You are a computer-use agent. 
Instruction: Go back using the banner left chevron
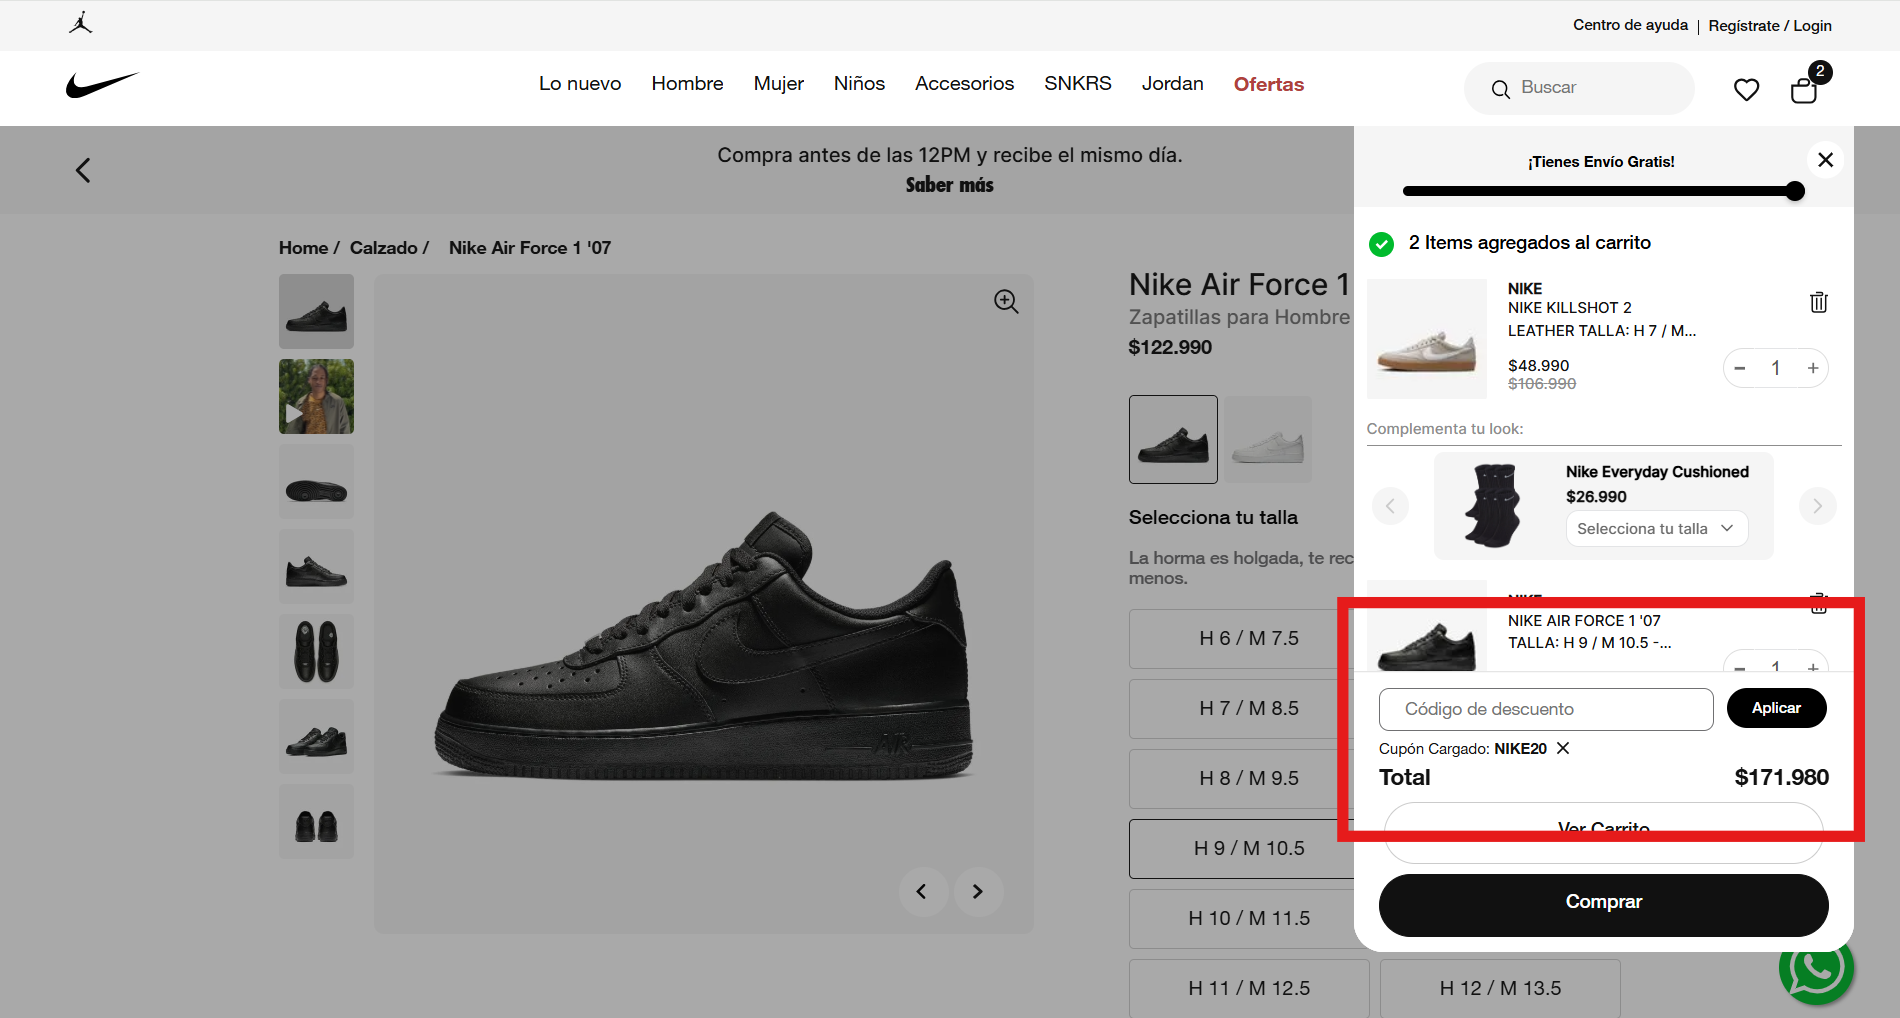(82, 169)
